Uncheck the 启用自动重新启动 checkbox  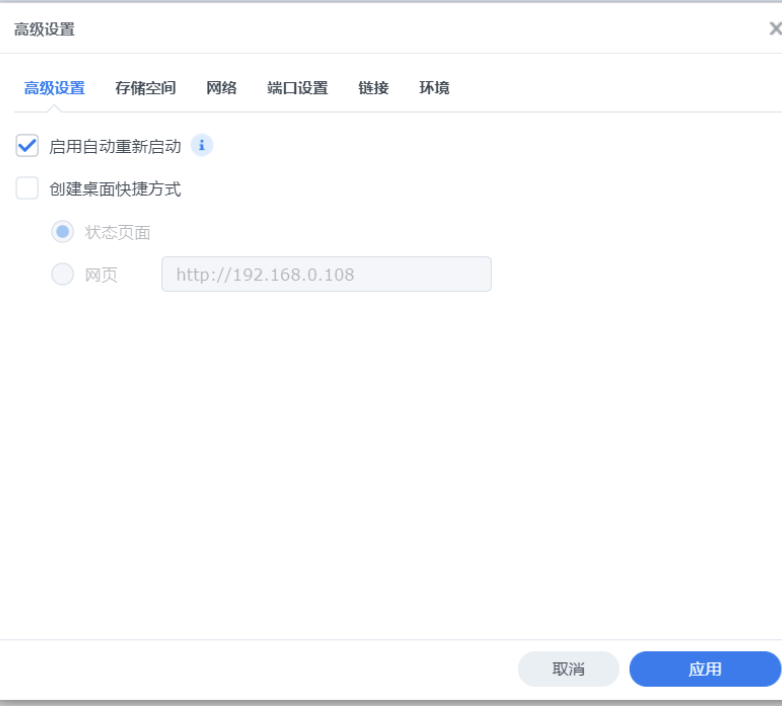click(28, 146)
